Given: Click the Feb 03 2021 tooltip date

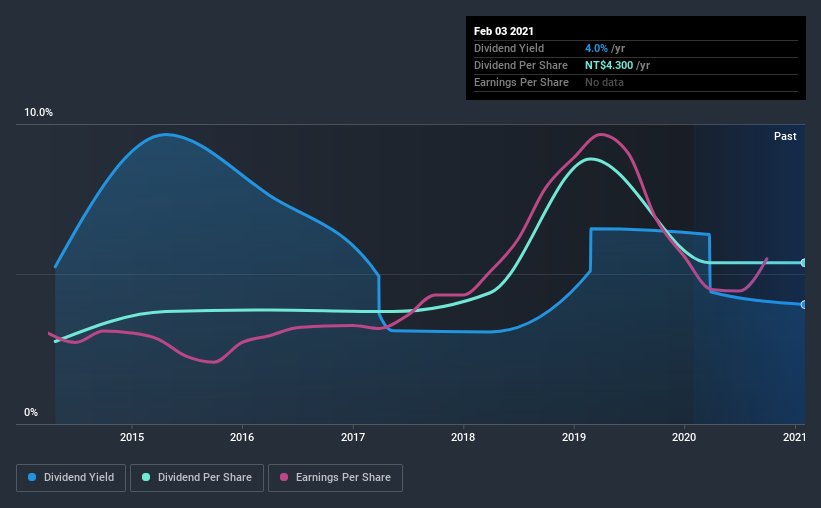Looking at the screenshot, I should tap(504, 31).
